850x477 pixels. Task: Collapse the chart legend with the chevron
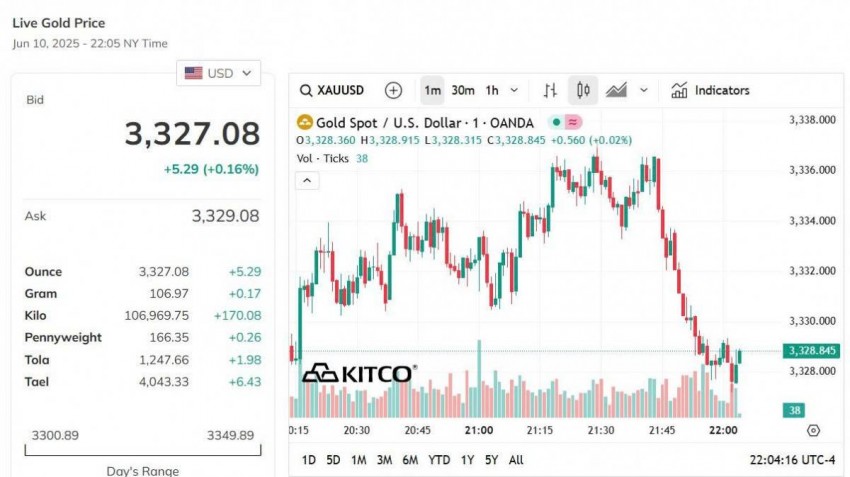click(308, 180)
